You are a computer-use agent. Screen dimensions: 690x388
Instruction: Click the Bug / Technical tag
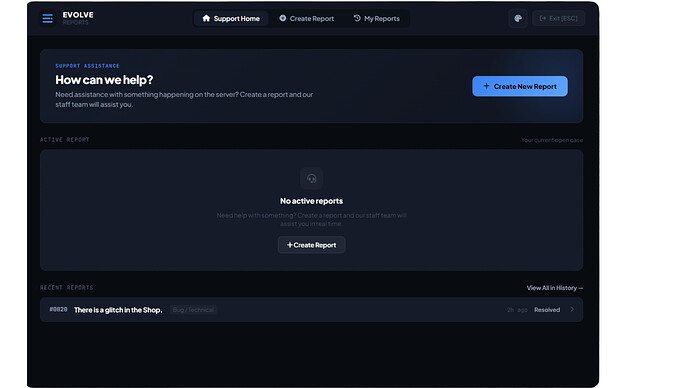tap(193, 310)
